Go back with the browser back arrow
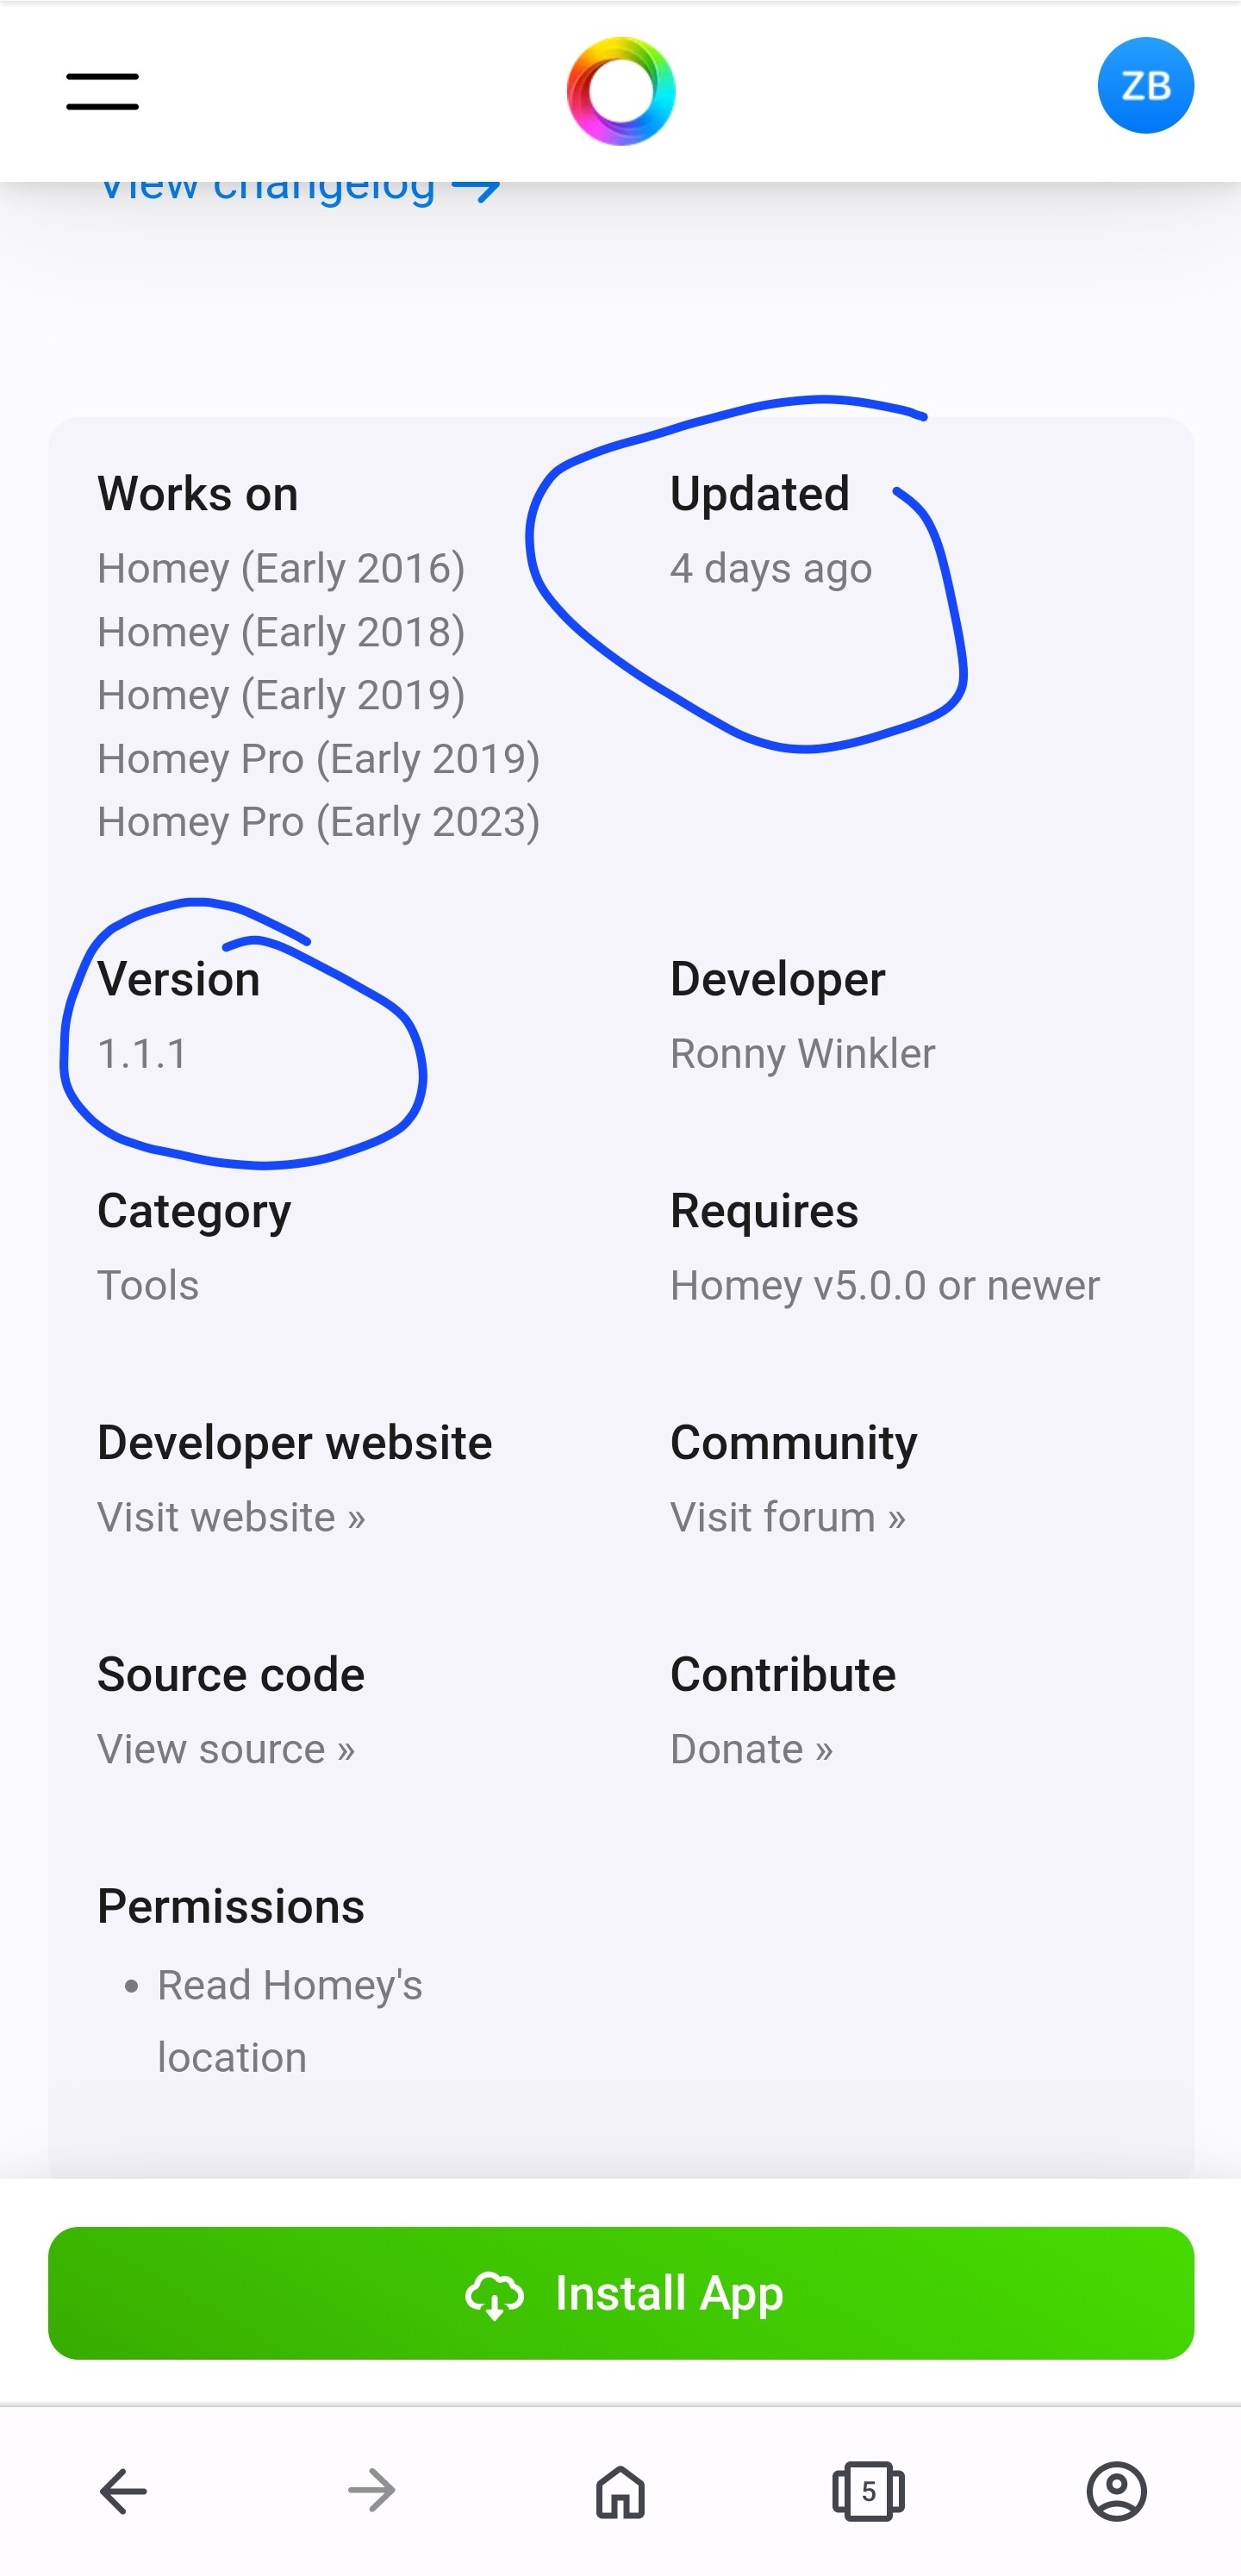This screenshot has height=2576, width=1241. [123, 2491]
